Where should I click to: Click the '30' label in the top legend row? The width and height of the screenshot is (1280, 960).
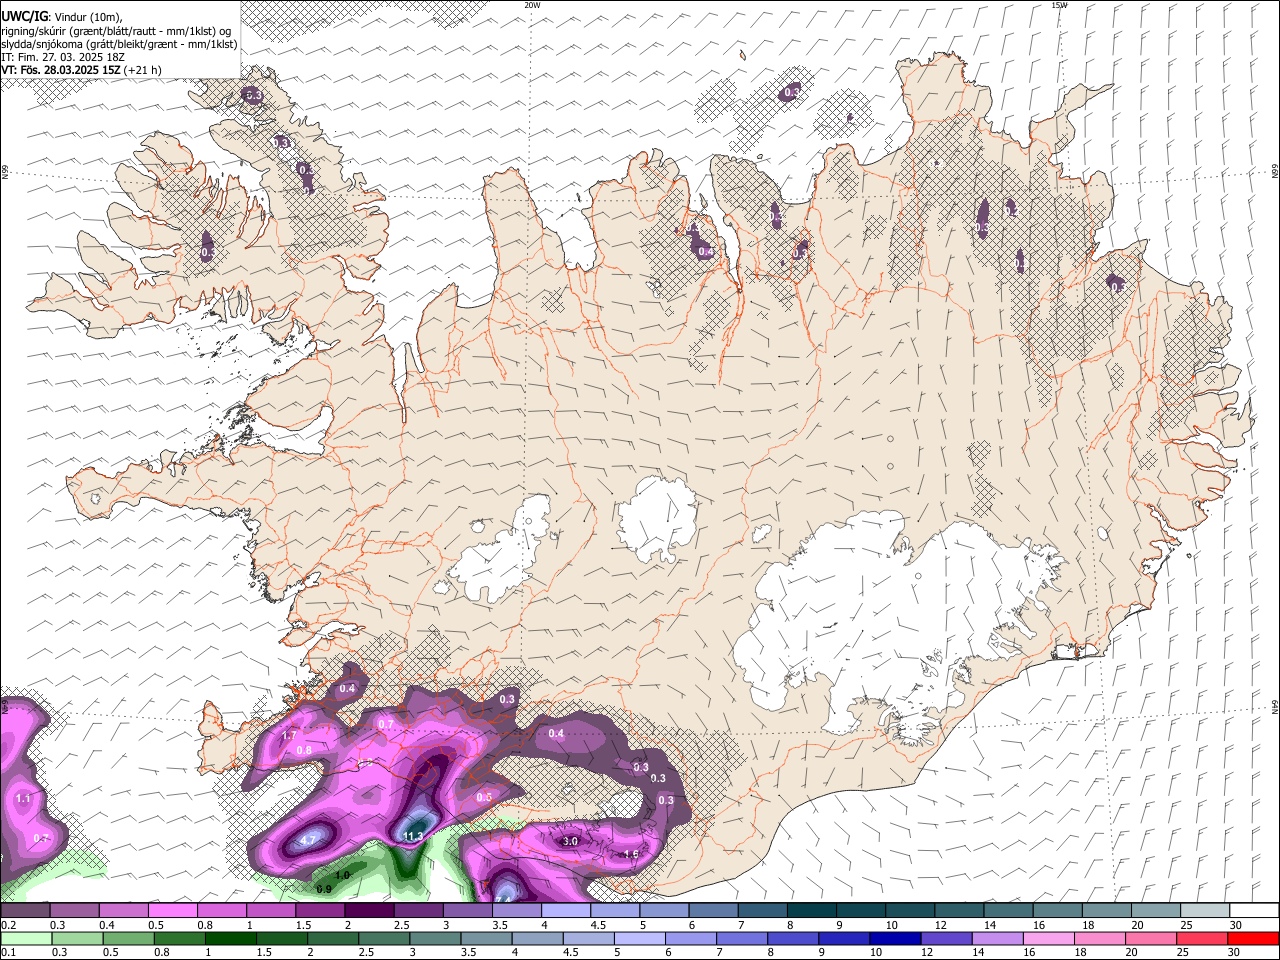click(x=1236, y=925)
